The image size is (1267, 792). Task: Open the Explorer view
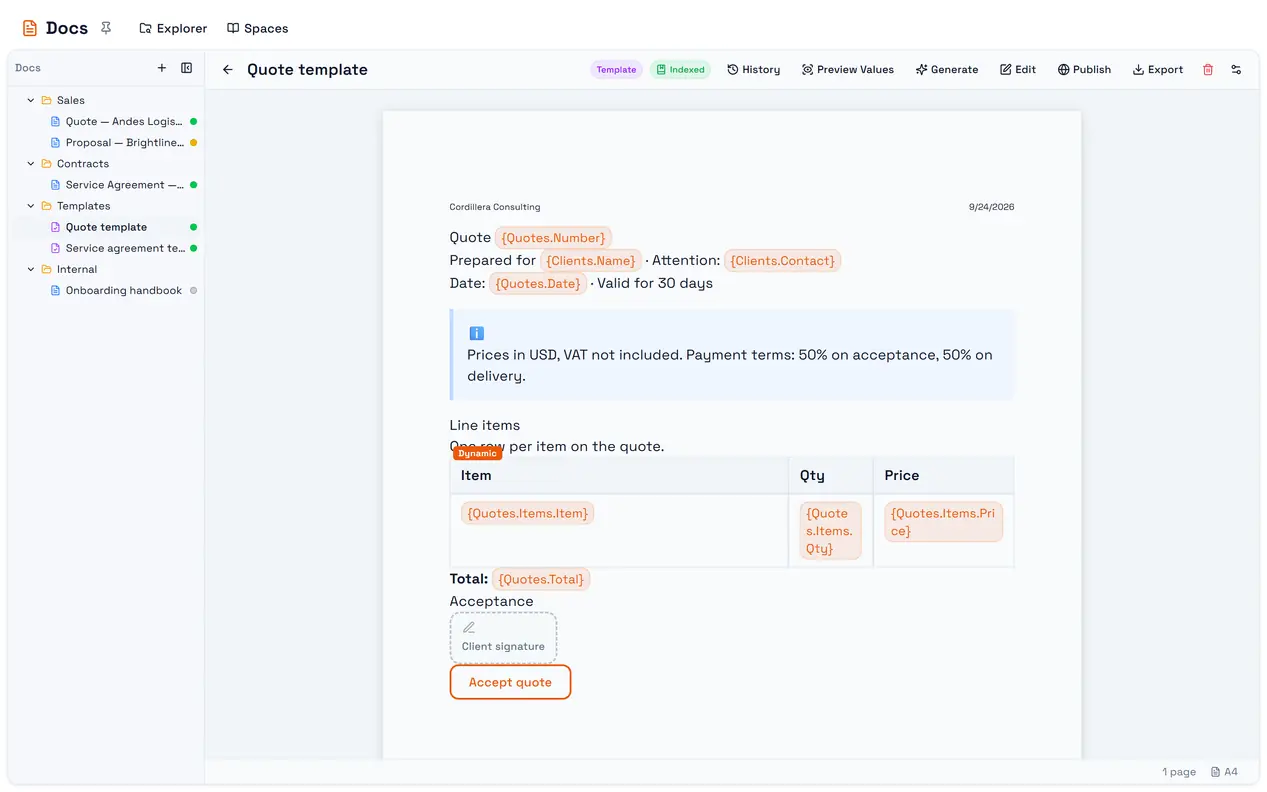tap(173, 28)
